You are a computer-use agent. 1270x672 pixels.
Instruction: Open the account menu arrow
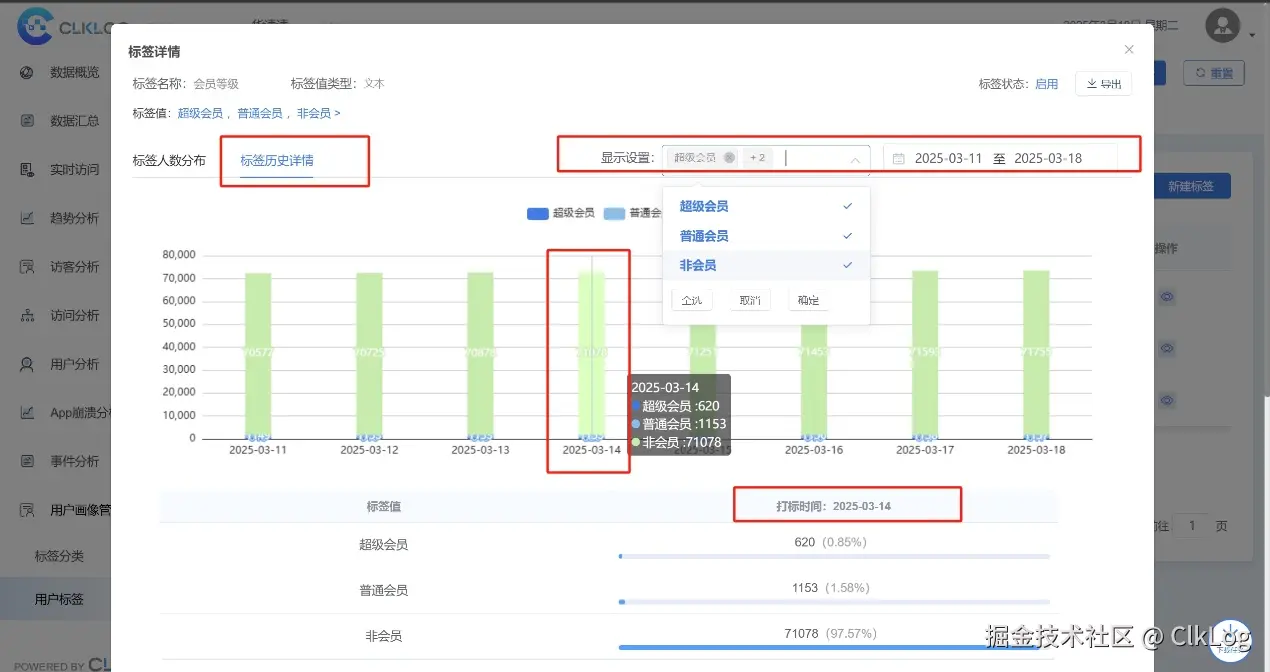(1252, 36)
